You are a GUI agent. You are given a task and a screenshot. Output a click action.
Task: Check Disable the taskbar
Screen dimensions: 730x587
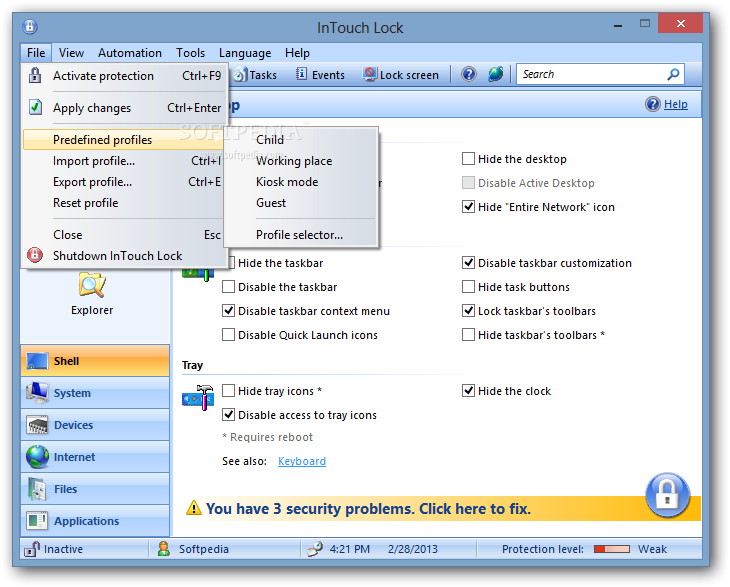click(x=228, y=287)
